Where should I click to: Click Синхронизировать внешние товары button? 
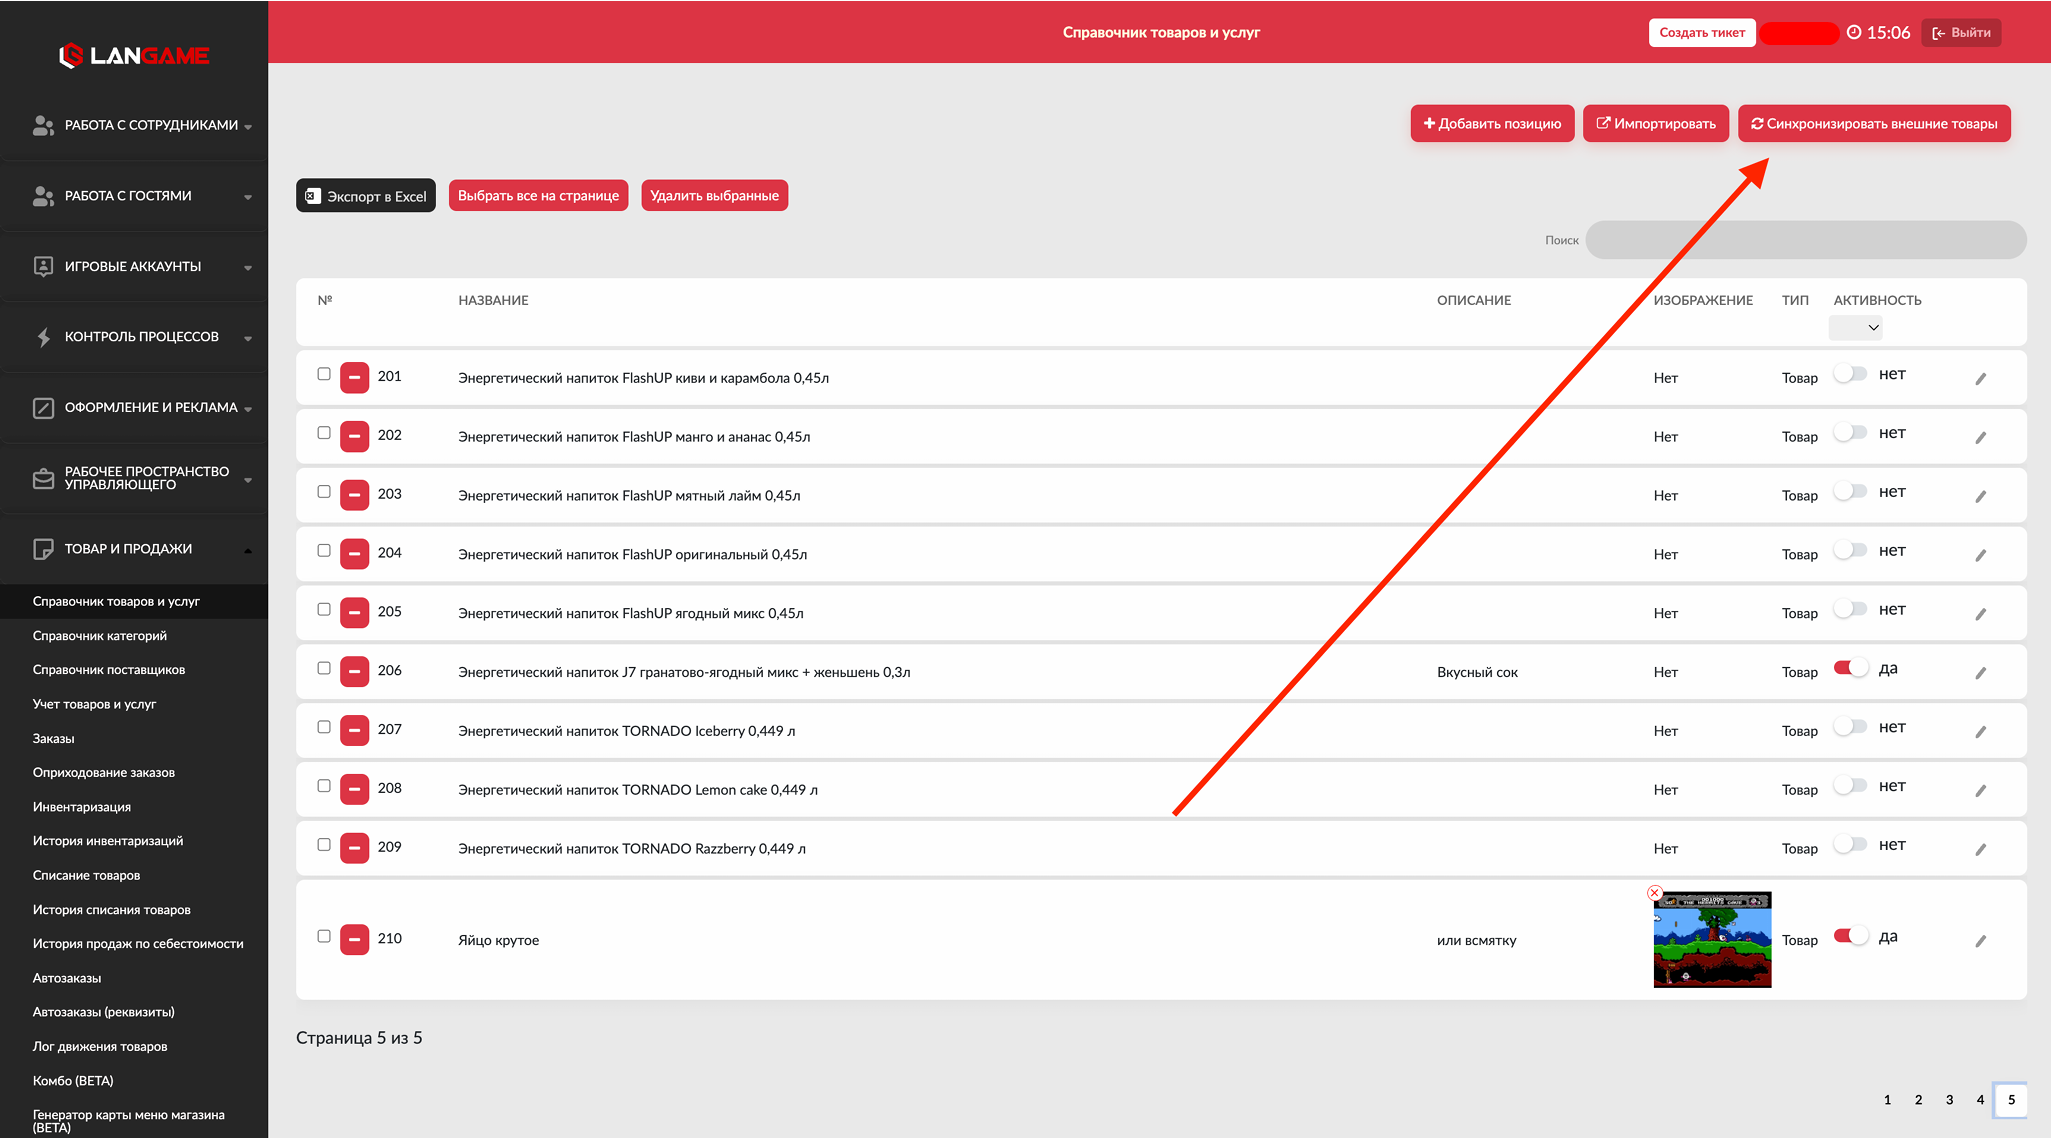tap(1874, 124)
